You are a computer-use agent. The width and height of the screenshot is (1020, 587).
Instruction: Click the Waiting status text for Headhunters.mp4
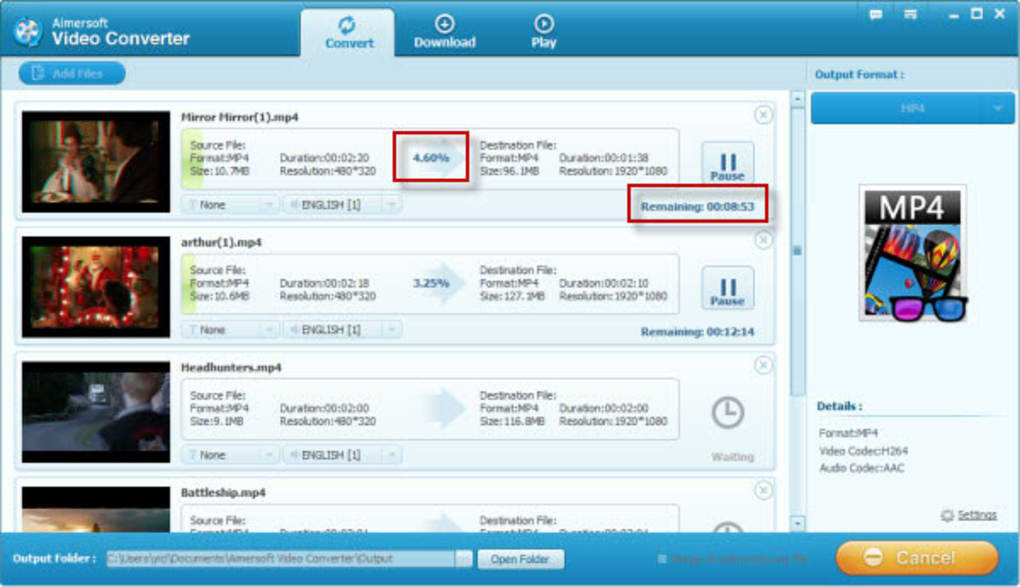coord(732,457)
